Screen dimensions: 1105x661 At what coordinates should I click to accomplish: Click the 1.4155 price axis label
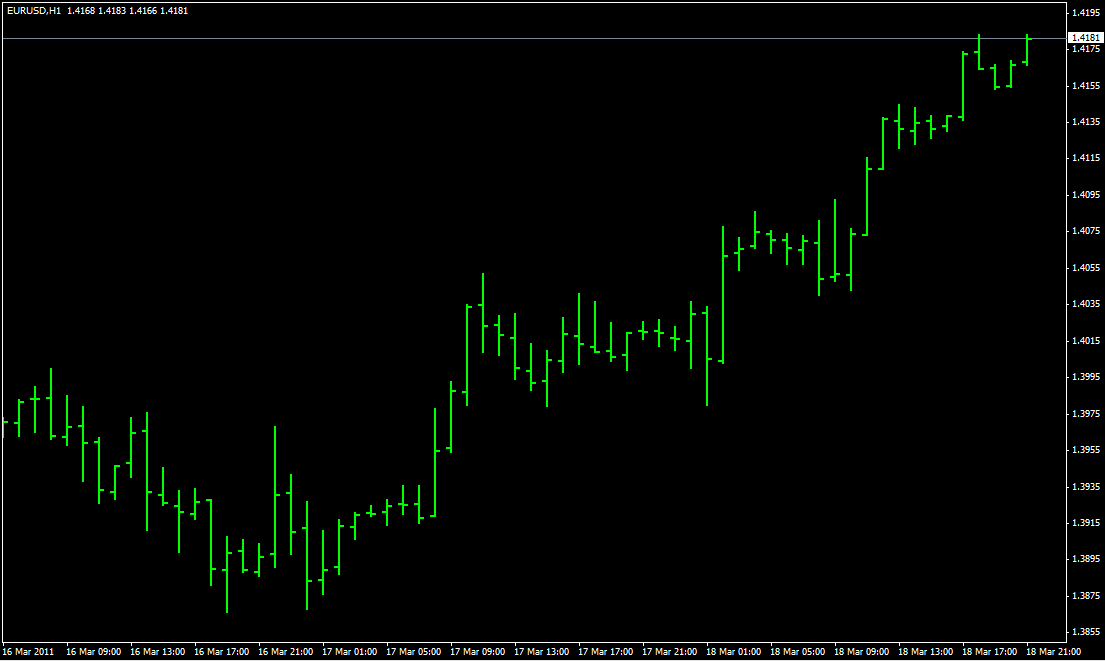point(1085,86)
